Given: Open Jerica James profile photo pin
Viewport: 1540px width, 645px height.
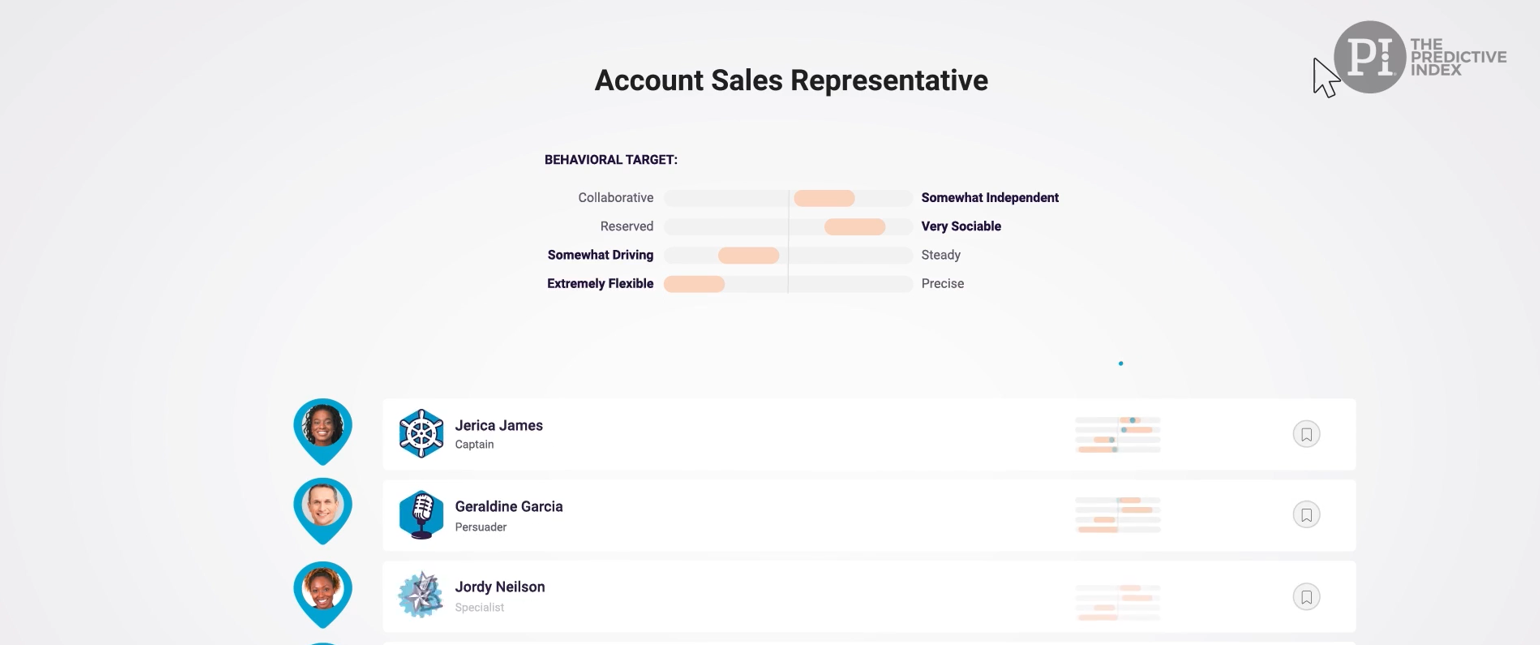Looking at the screenshot, I should (x=323, y=431).
